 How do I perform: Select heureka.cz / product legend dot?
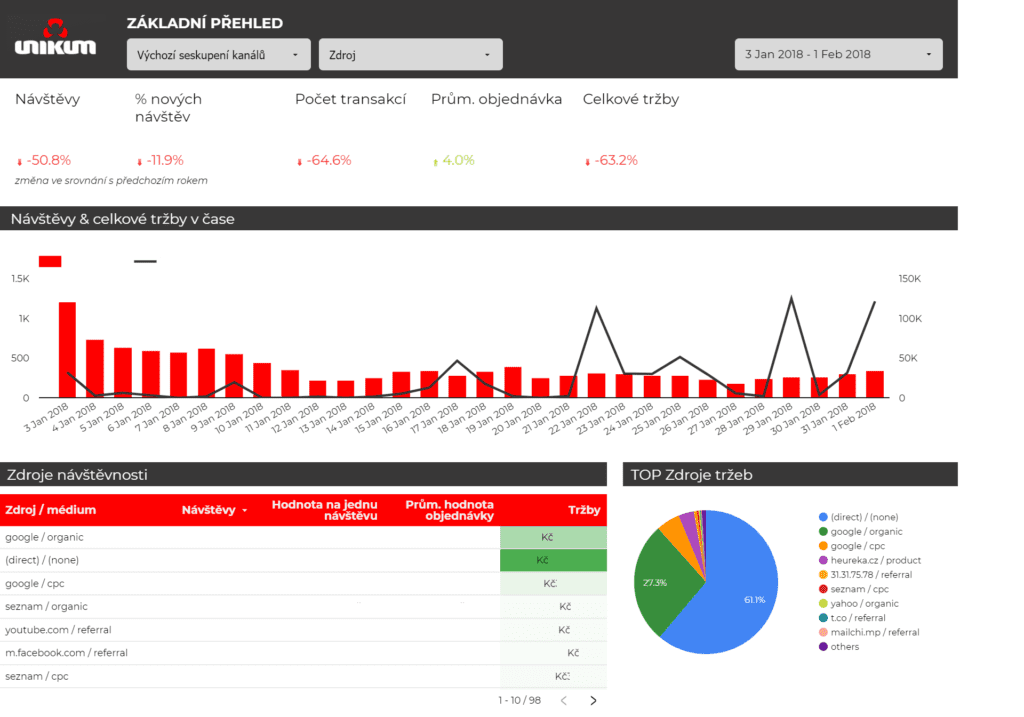(823, 561)
